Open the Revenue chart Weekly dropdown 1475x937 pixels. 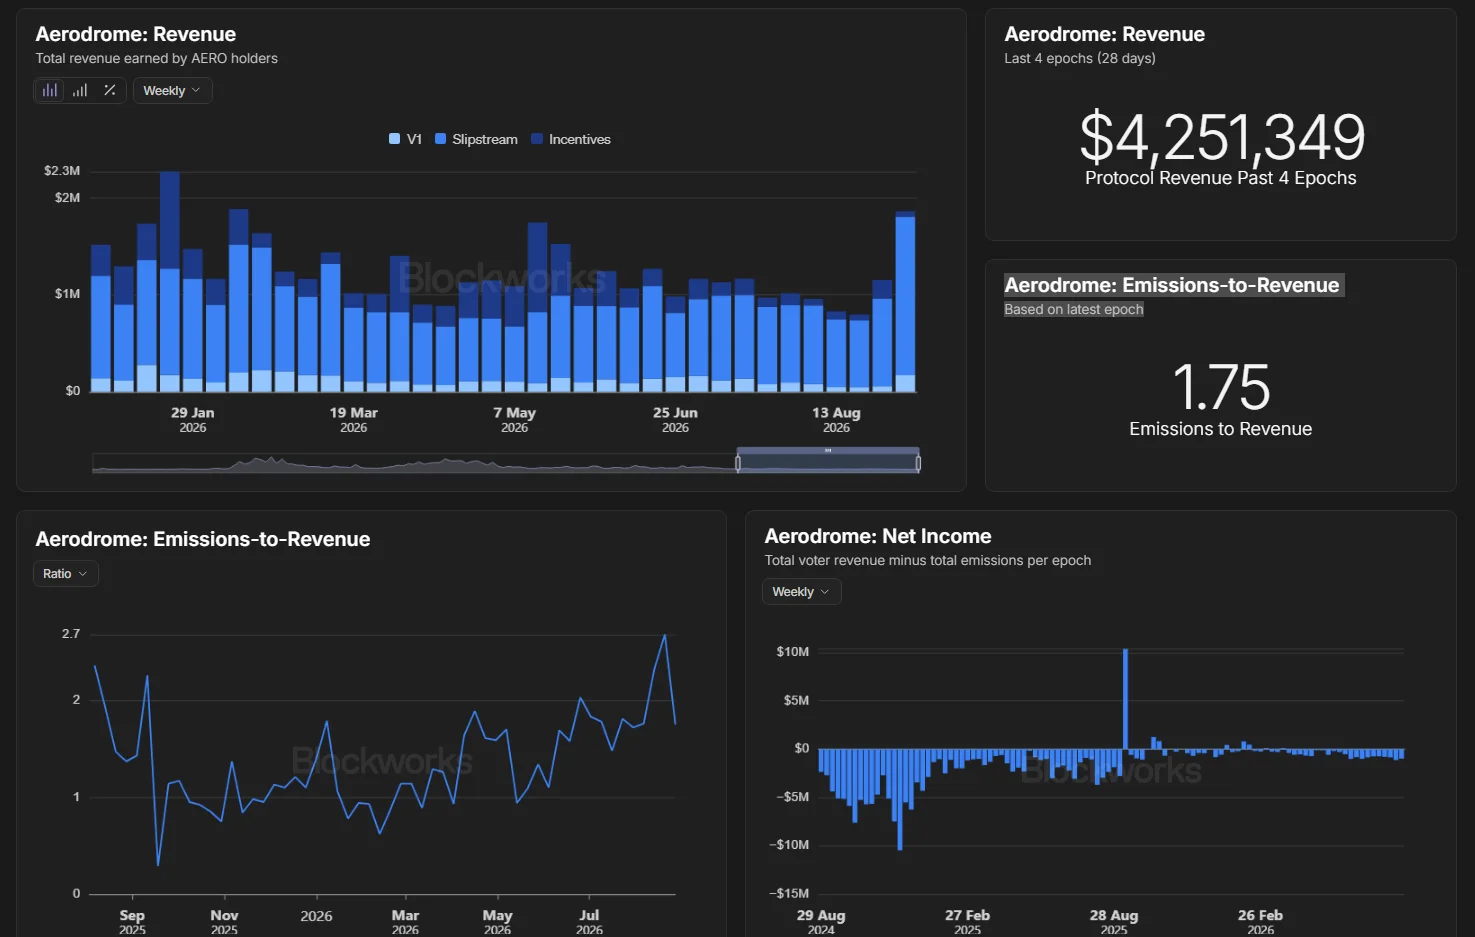point(172,90)
